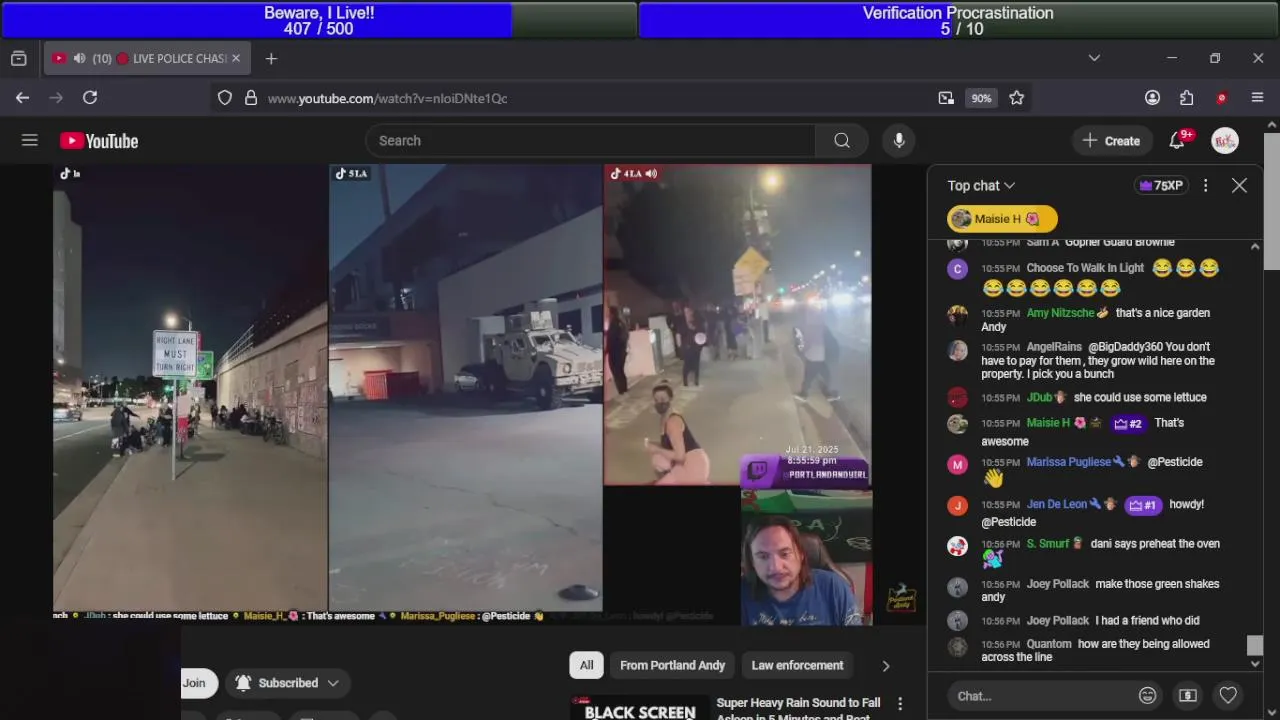Open the BLACK SCREEN video thumbnail
This screenshot has width=1280, height=720.
[639, 708]
